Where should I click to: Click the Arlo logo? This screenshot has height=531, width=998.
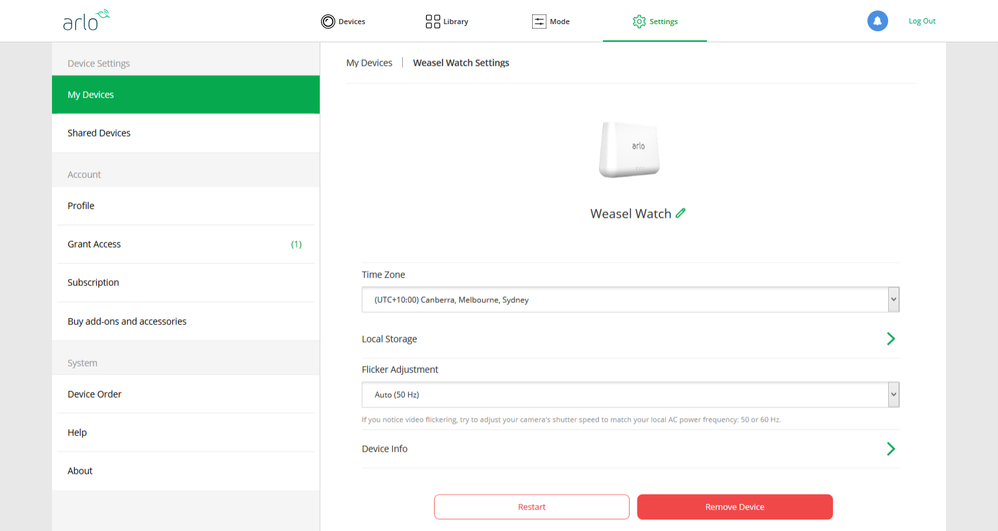point(86,20)
